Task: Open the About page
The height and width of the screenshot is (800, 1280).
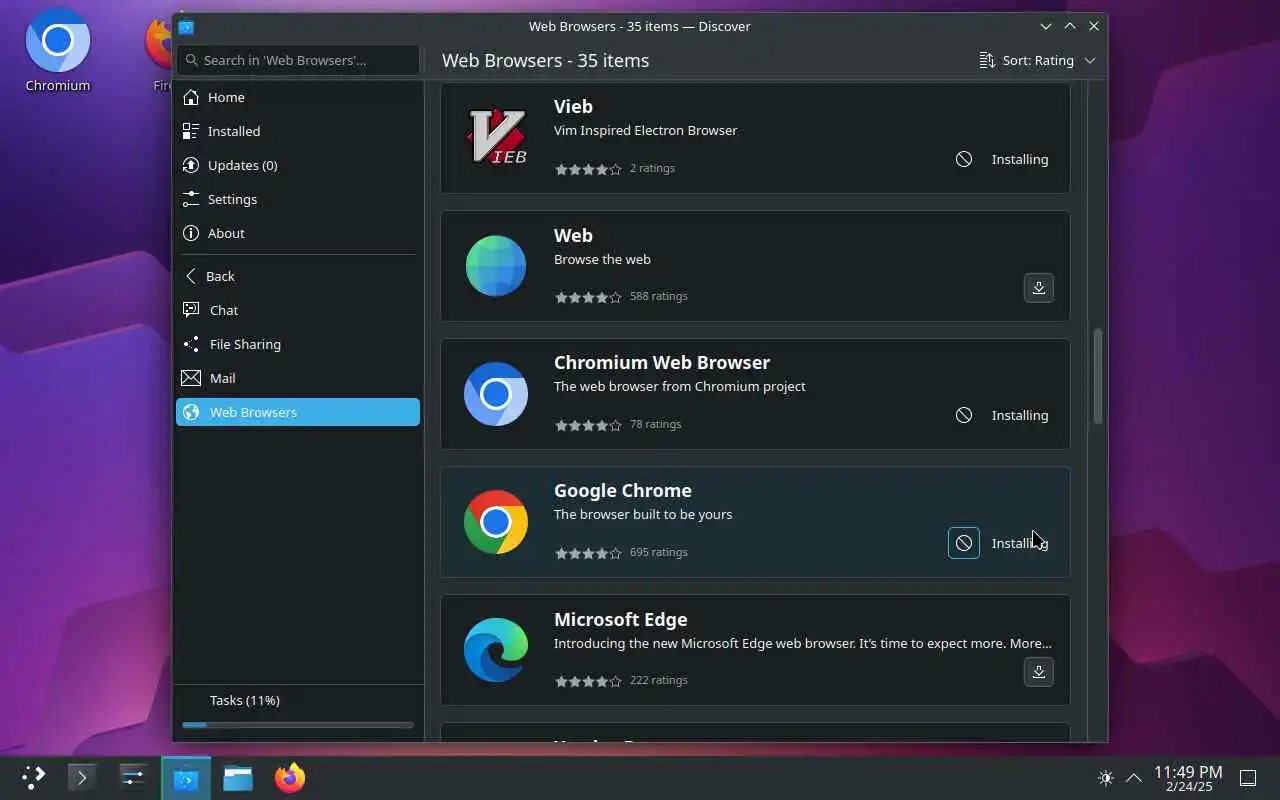Action: 298,233
